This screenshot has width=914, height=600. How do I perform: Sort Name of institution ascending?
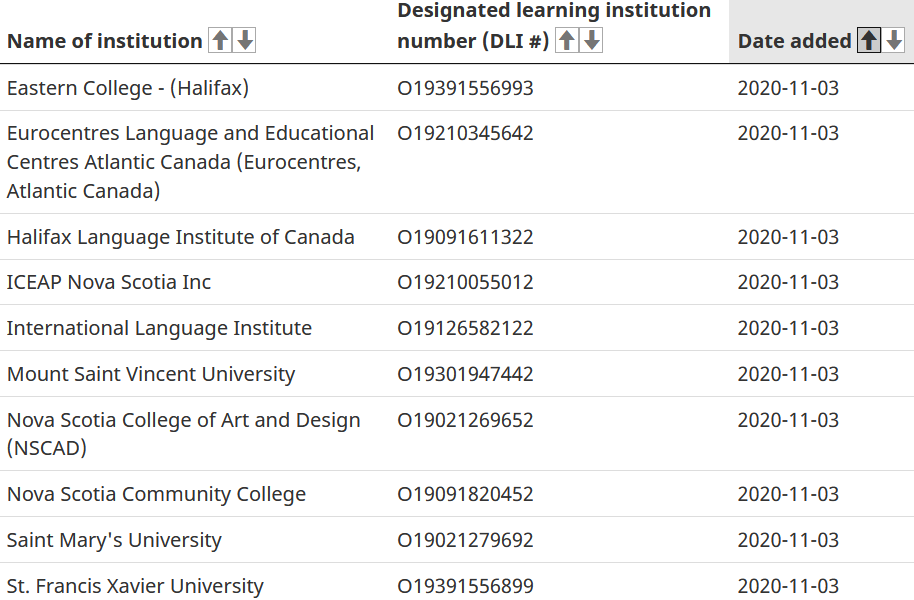coord(220,40)
